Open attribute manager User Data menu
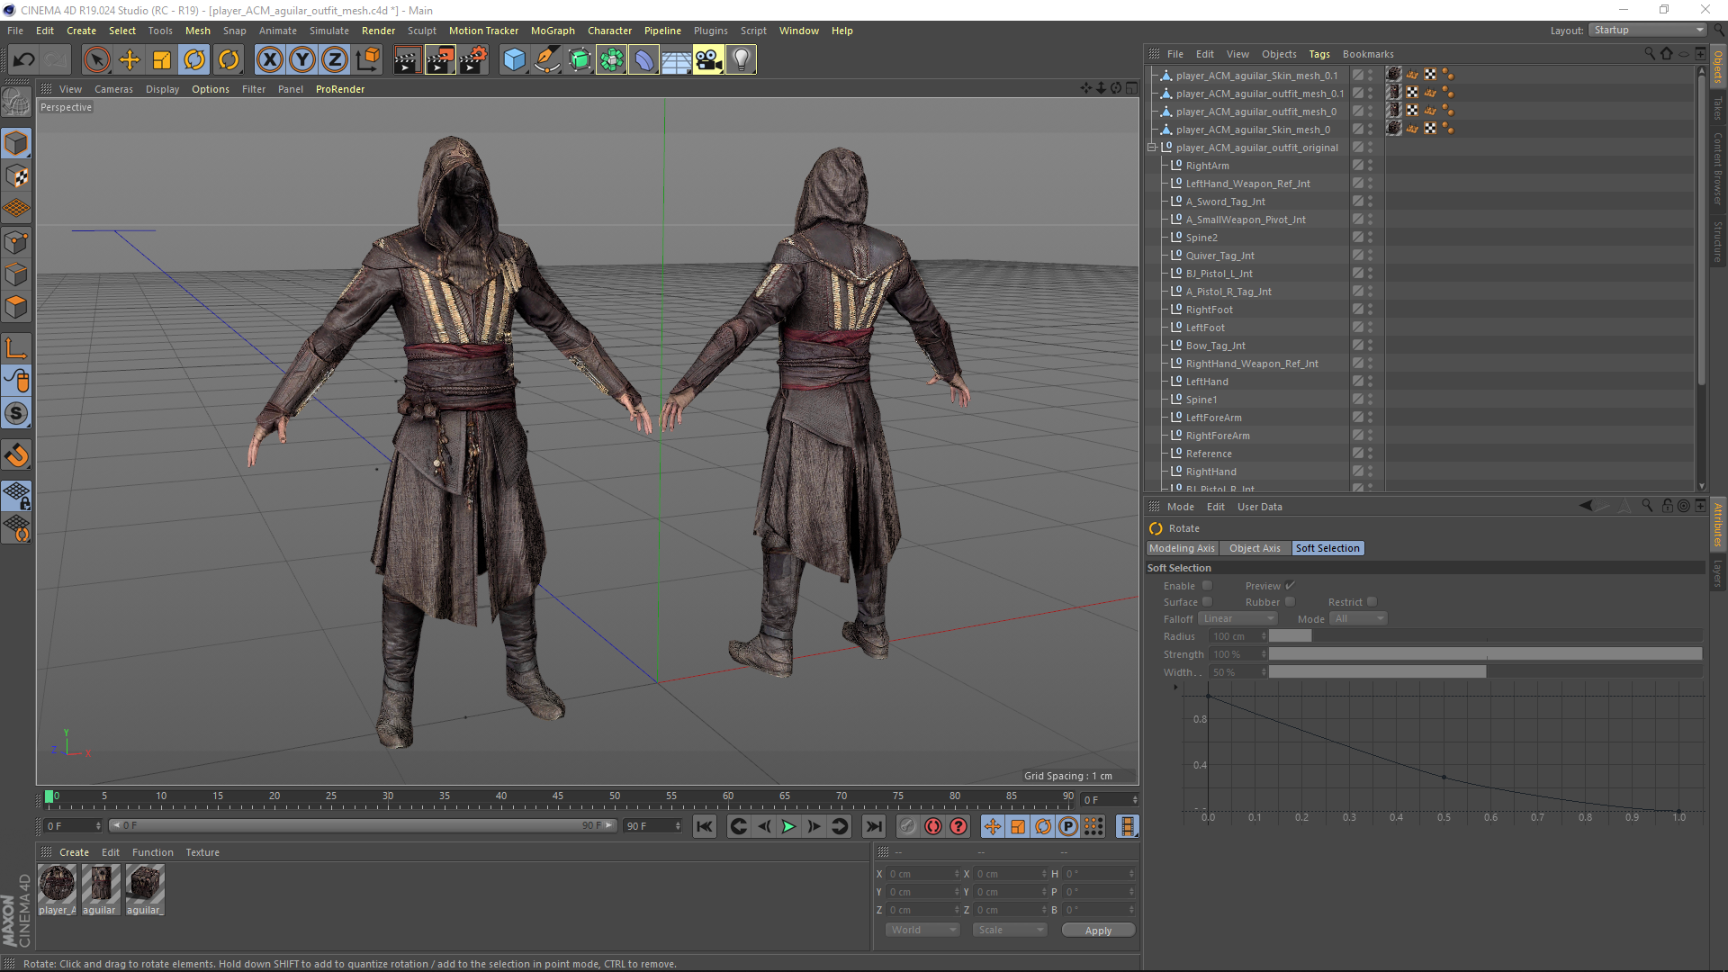 pyautogui.click(x=1260, y=507)
